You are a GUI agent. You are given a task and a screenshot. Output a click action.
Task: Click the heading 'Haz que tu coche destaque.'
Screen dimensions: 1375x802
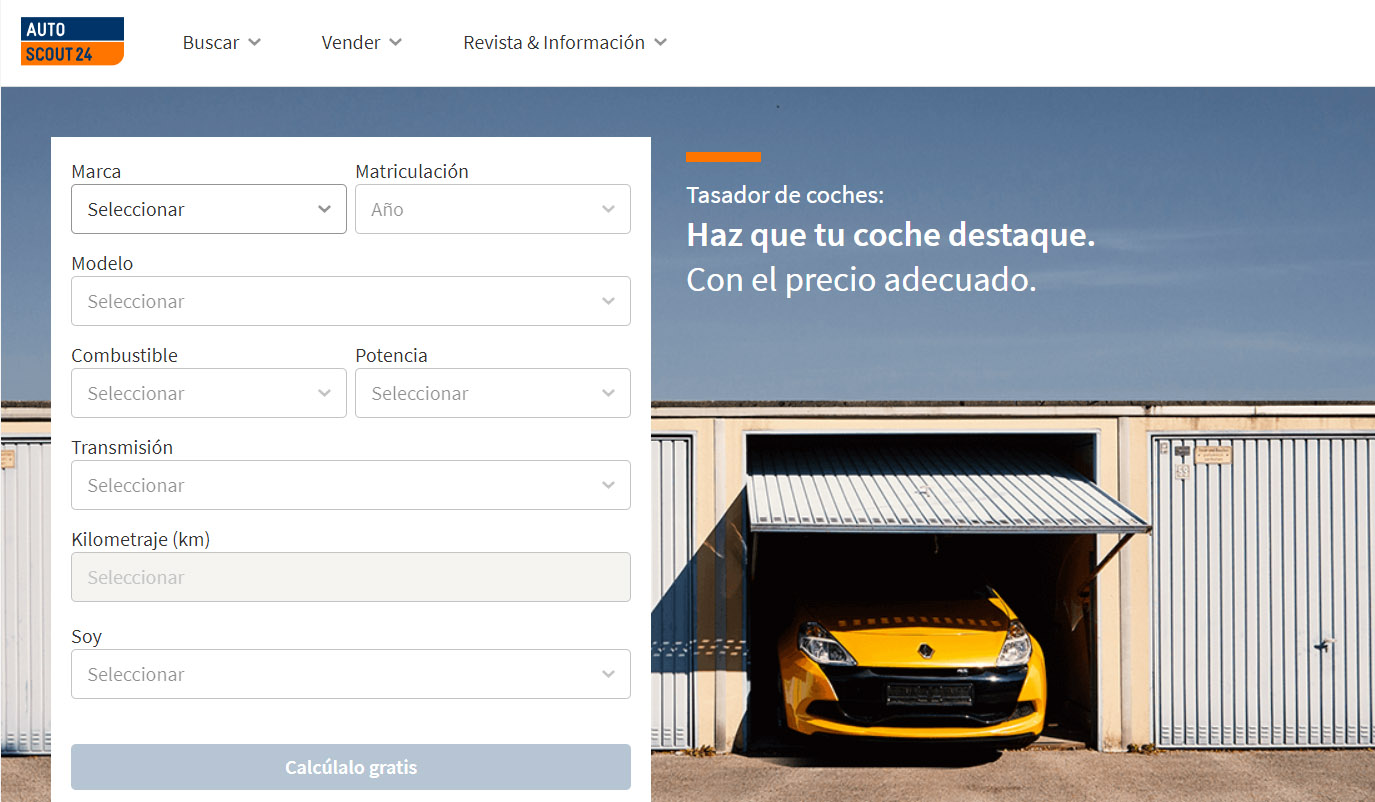tap(890, 236)
